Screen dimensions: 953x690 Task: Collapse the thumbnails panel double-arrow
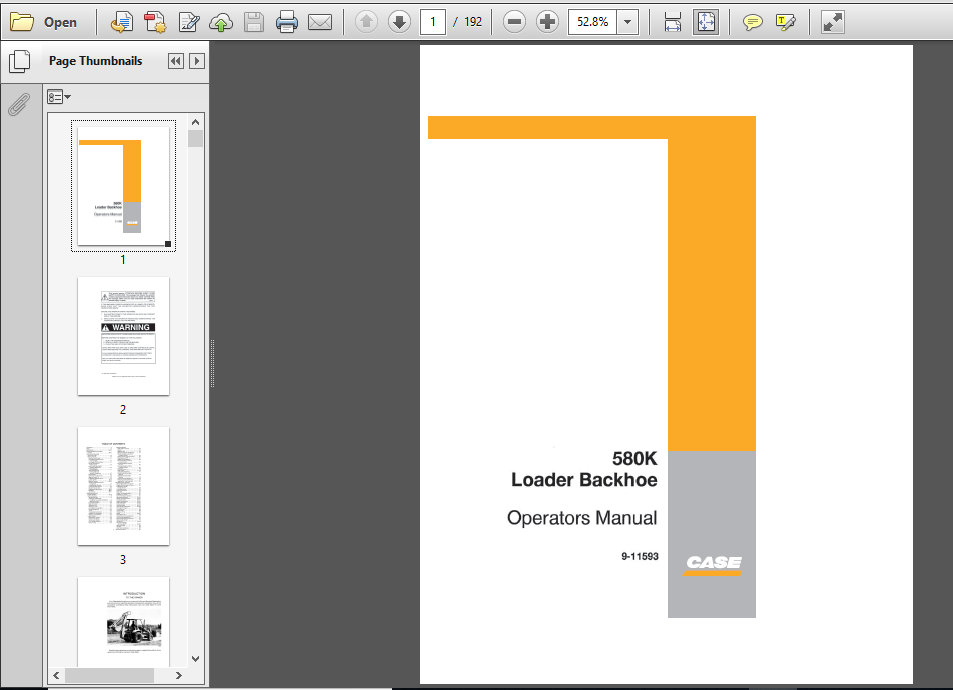pyautogui.click(x=176, y=61)
